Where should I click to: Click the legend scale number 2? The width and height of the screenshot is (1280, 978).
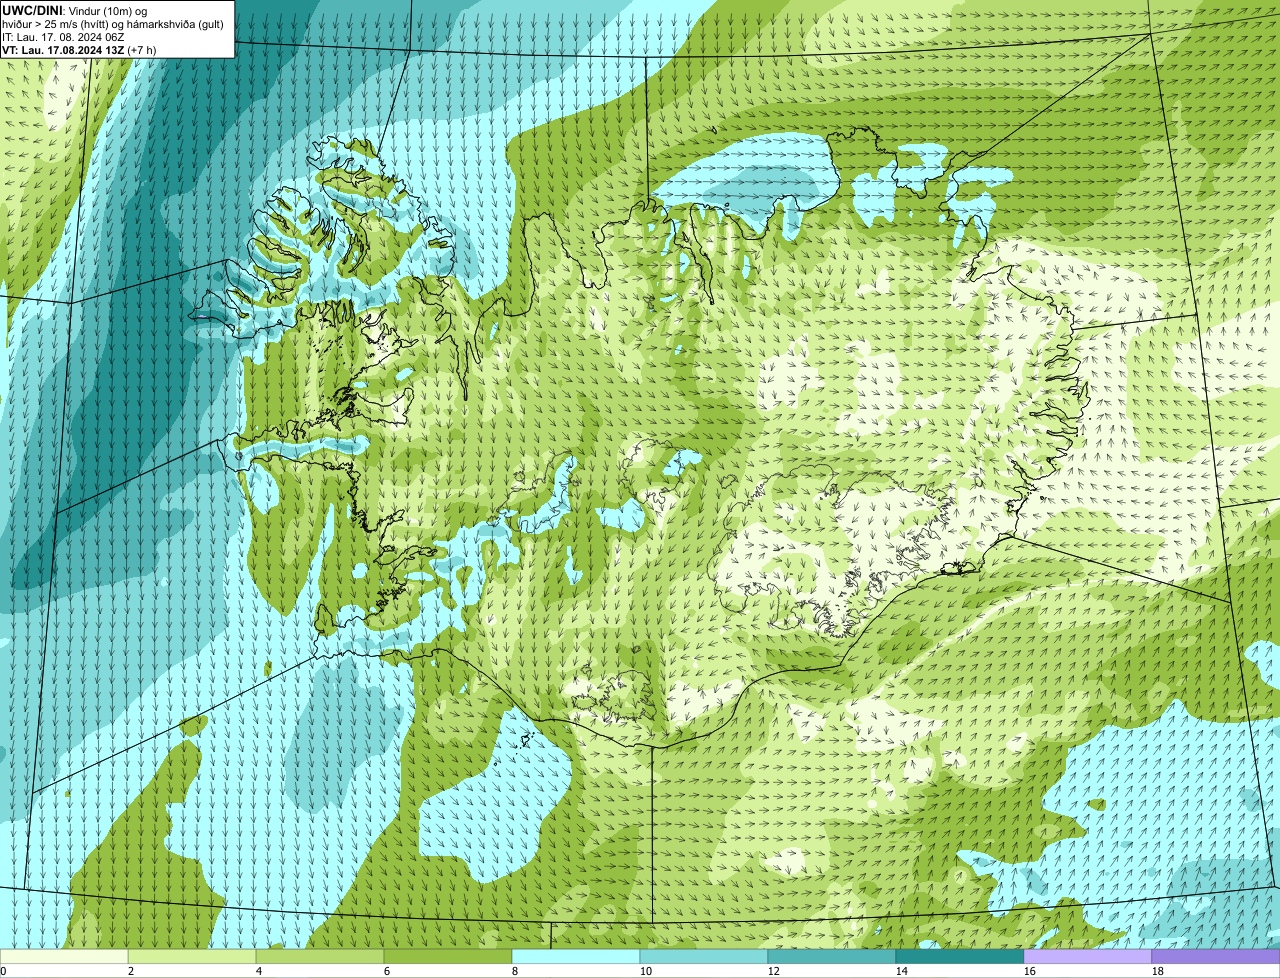click(x=131, y=971)
